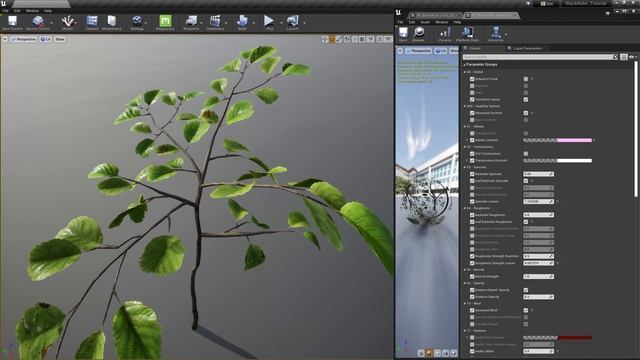The image size is (640, 360).
Task: Click the Details panel vertical scrollbar
Action: click(x=636, y=129)
